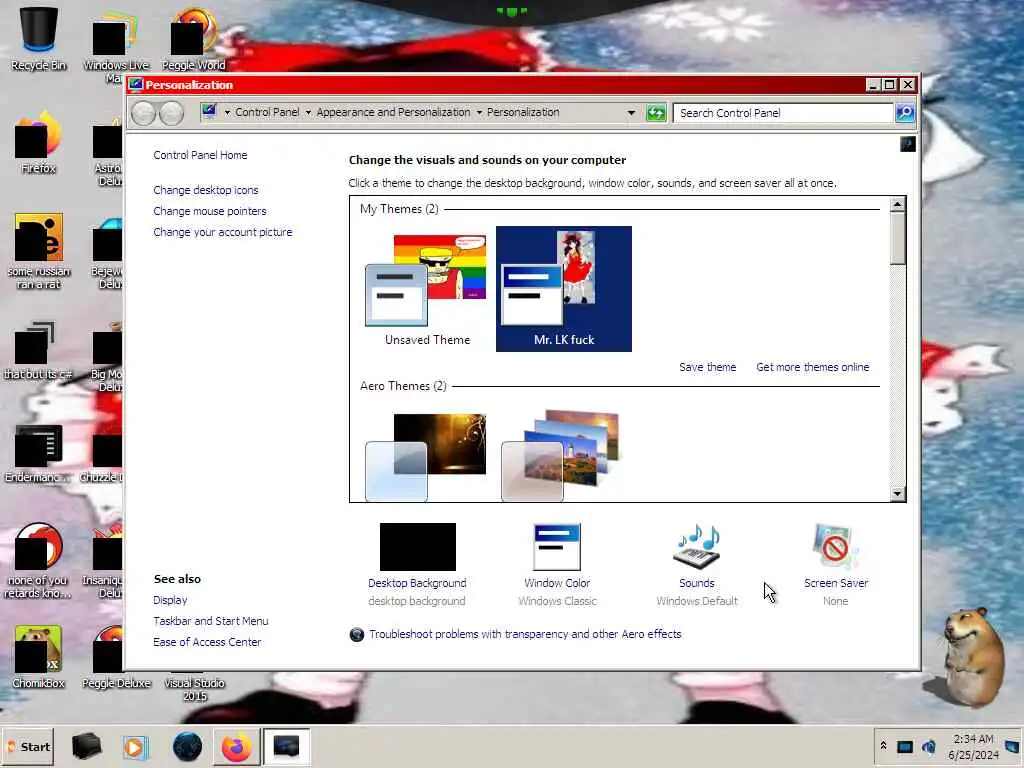Click the clock showing 2:34 AM
The image size is (1024, 768).
point(974,746)
